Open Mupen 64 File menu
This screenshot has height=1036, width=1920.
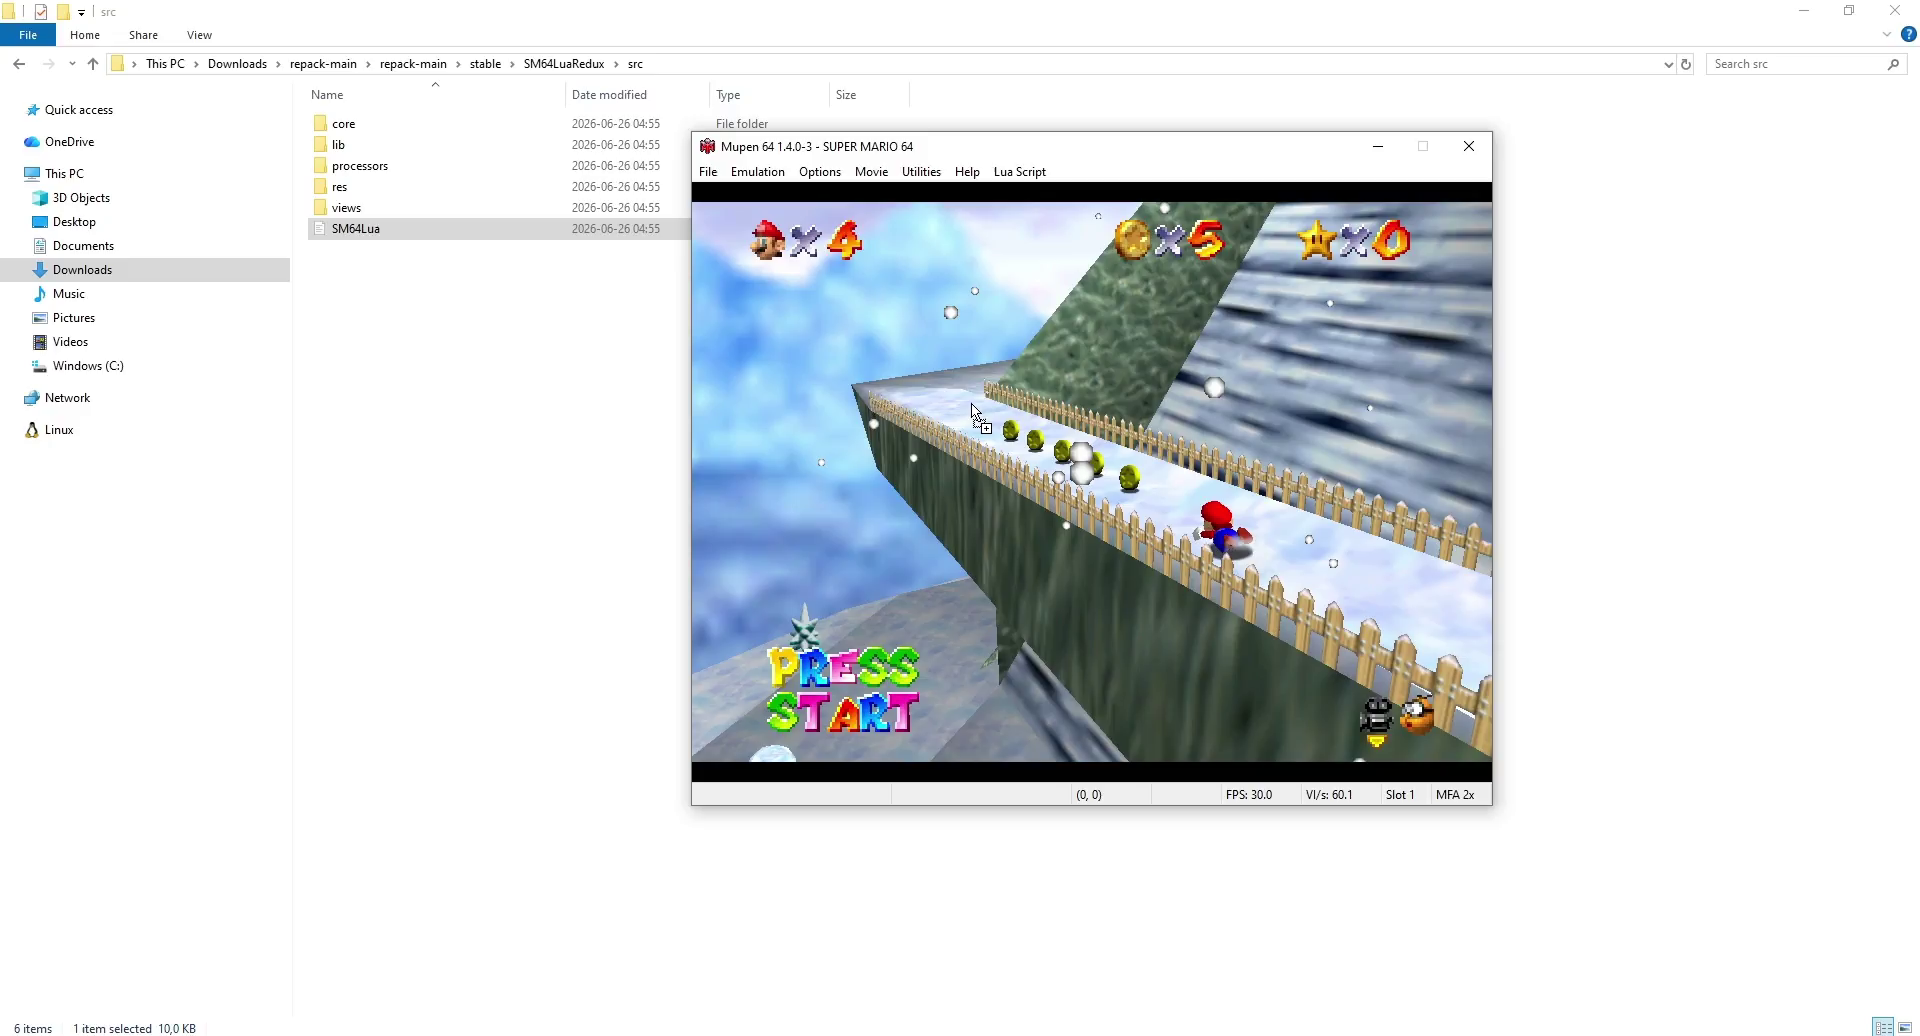(x=708, y=172)
